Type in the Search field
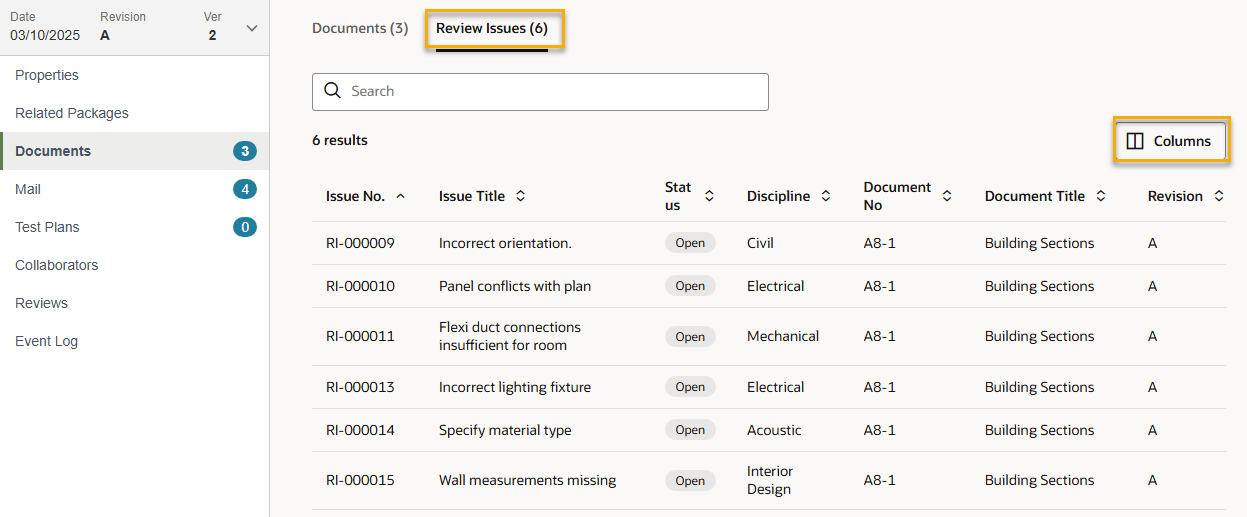1247x517 pixels. [x=550, y=91]
